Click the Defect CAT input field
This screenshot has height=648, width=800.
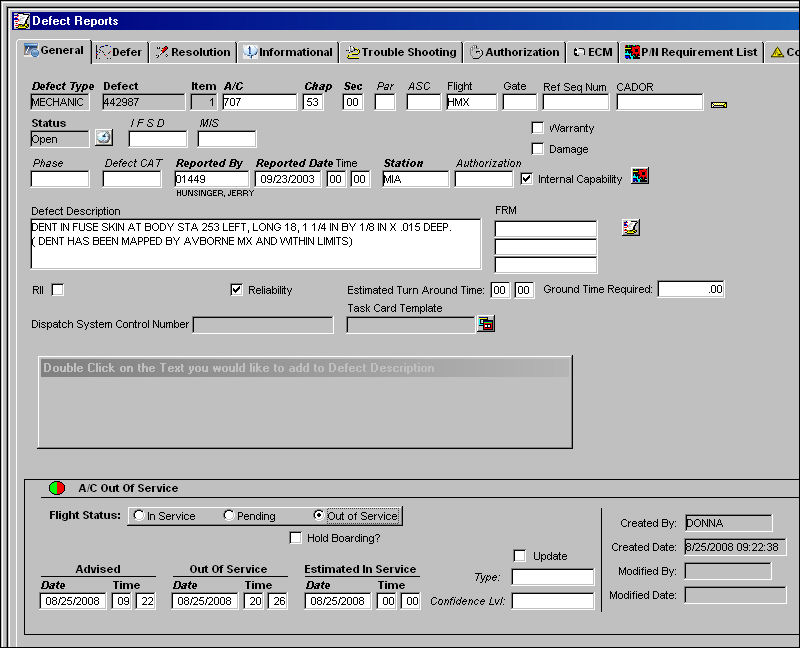[x=132, y=179]
